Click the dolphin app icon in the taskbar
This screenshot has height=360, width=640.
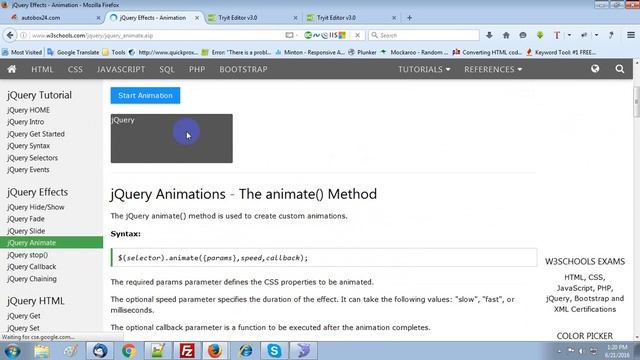pyautogui.click(x=303, y=351)
